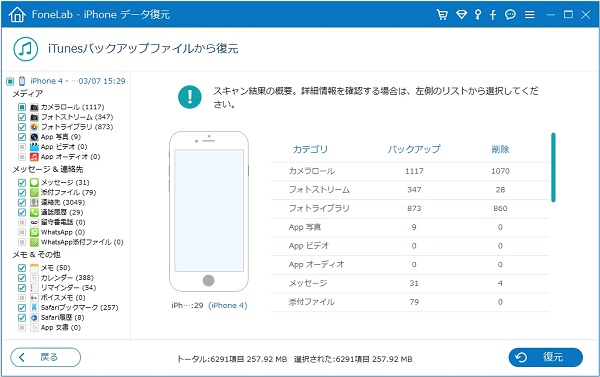Viewport: 600px width, 377px height.
Task: Click the メディア section heading
Action: (28, 94)
